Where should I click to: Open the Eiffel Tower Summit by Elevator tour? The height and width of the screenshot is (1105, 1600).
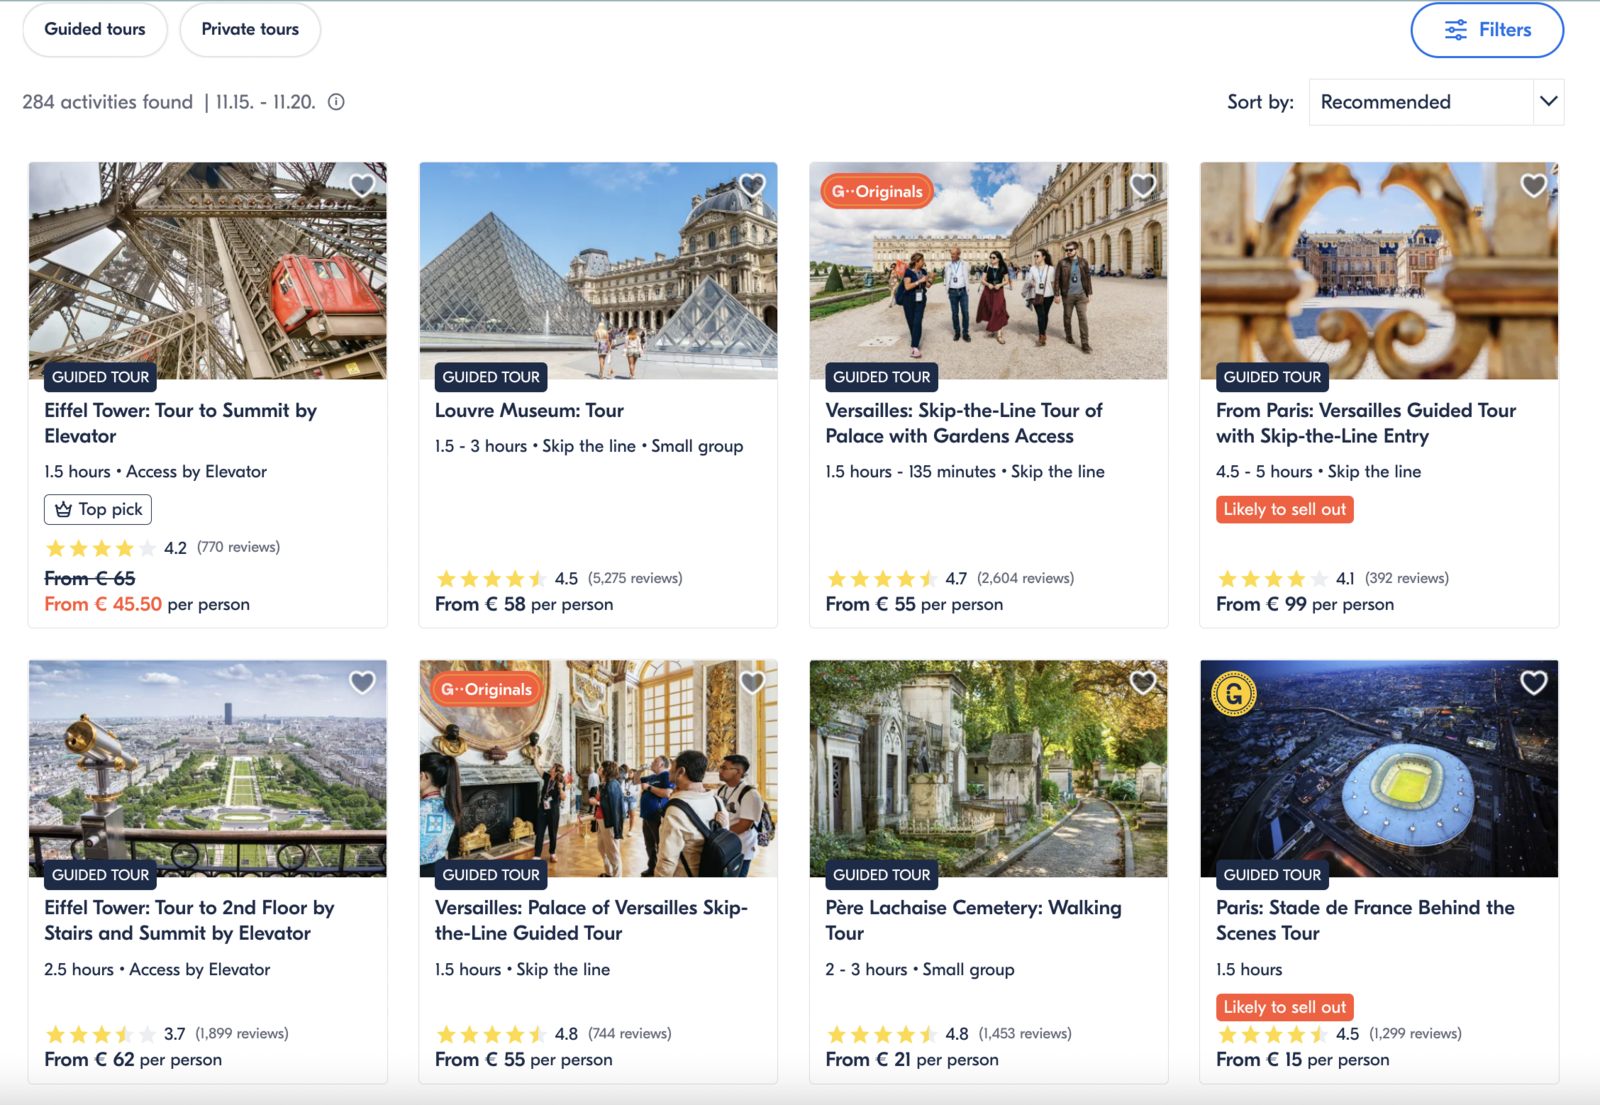tap(180, 423)
